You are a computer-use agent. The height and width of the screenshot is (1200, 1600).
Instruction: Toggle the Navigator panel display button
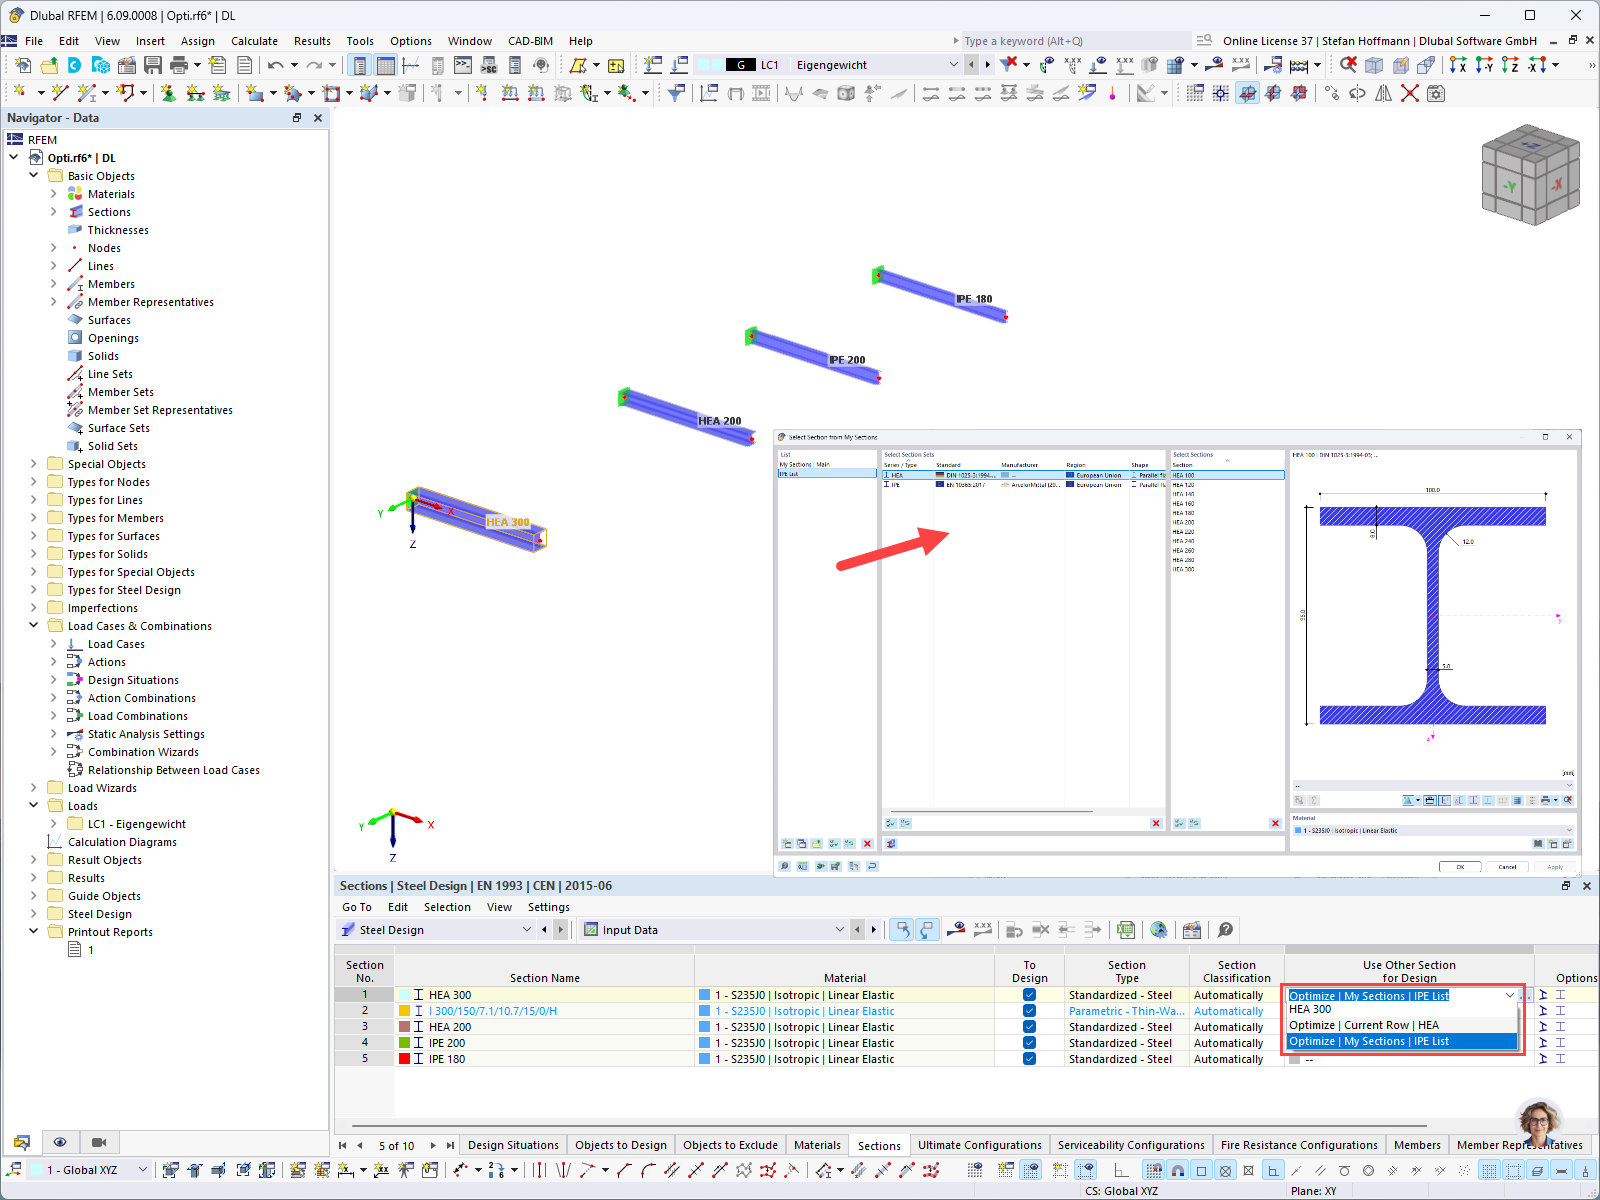(x=359, y=65)
